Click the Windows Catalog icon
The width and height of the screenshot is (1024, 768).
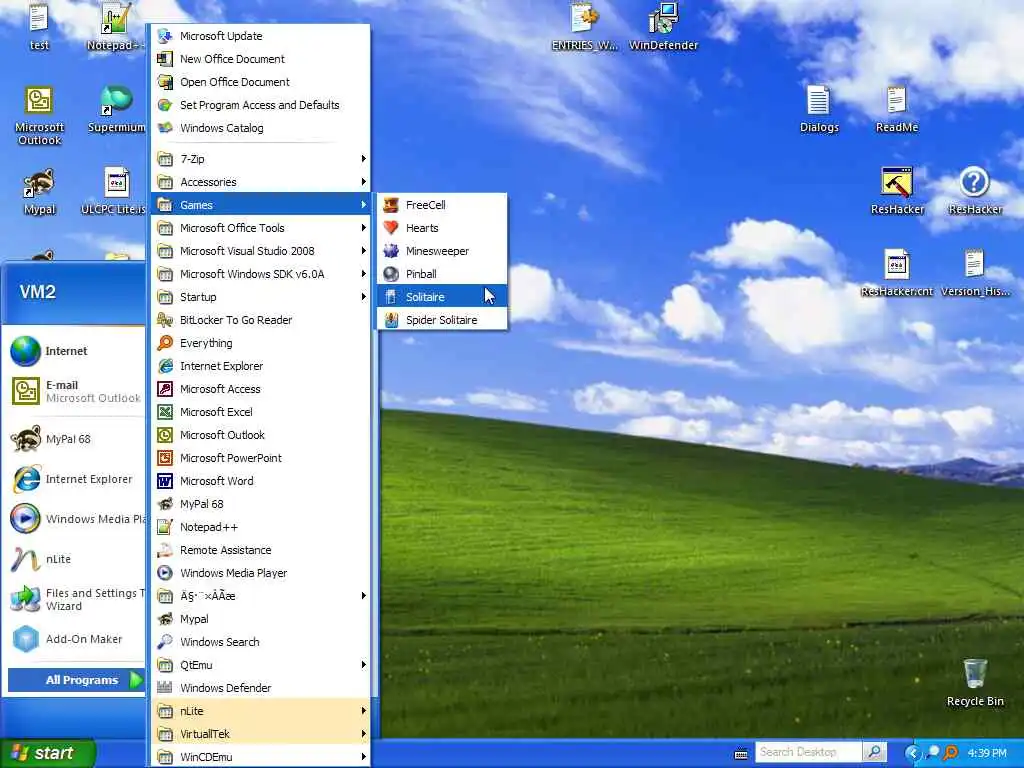165,127
